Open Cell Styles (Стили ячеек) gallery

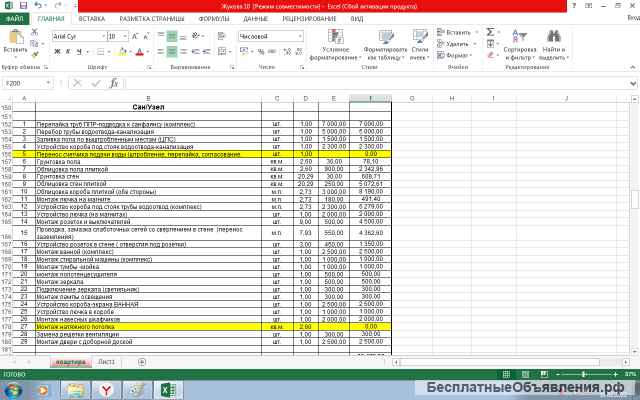pyautogui.click(x=419, y=42)
